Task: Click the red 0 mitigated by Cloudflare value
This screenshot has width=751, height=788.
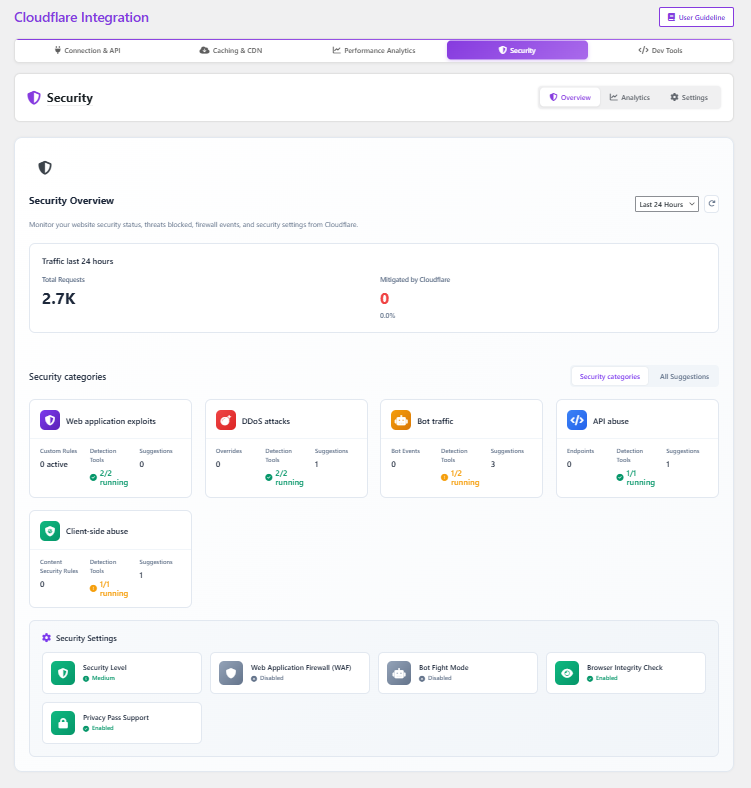Action: 385,299
